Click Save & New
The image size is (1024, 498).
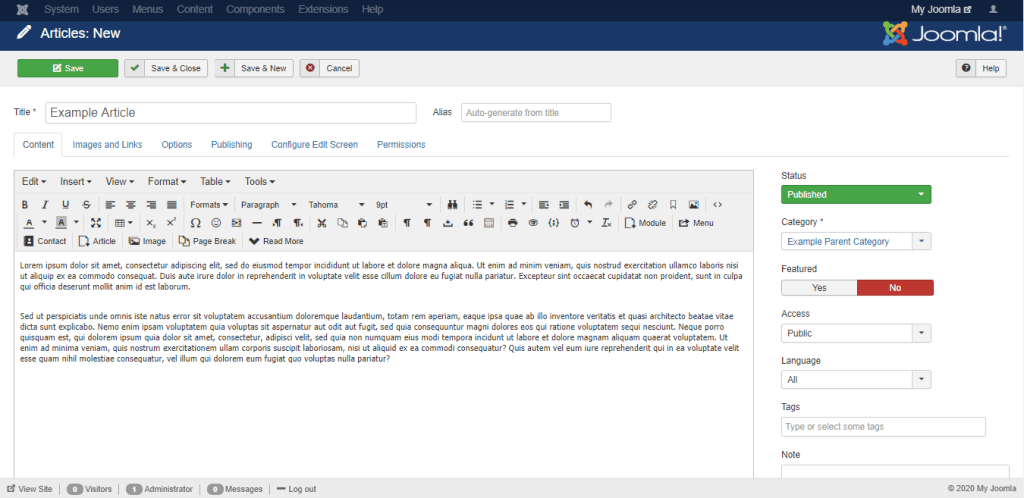pyautogui.click(x=254, y=69)
